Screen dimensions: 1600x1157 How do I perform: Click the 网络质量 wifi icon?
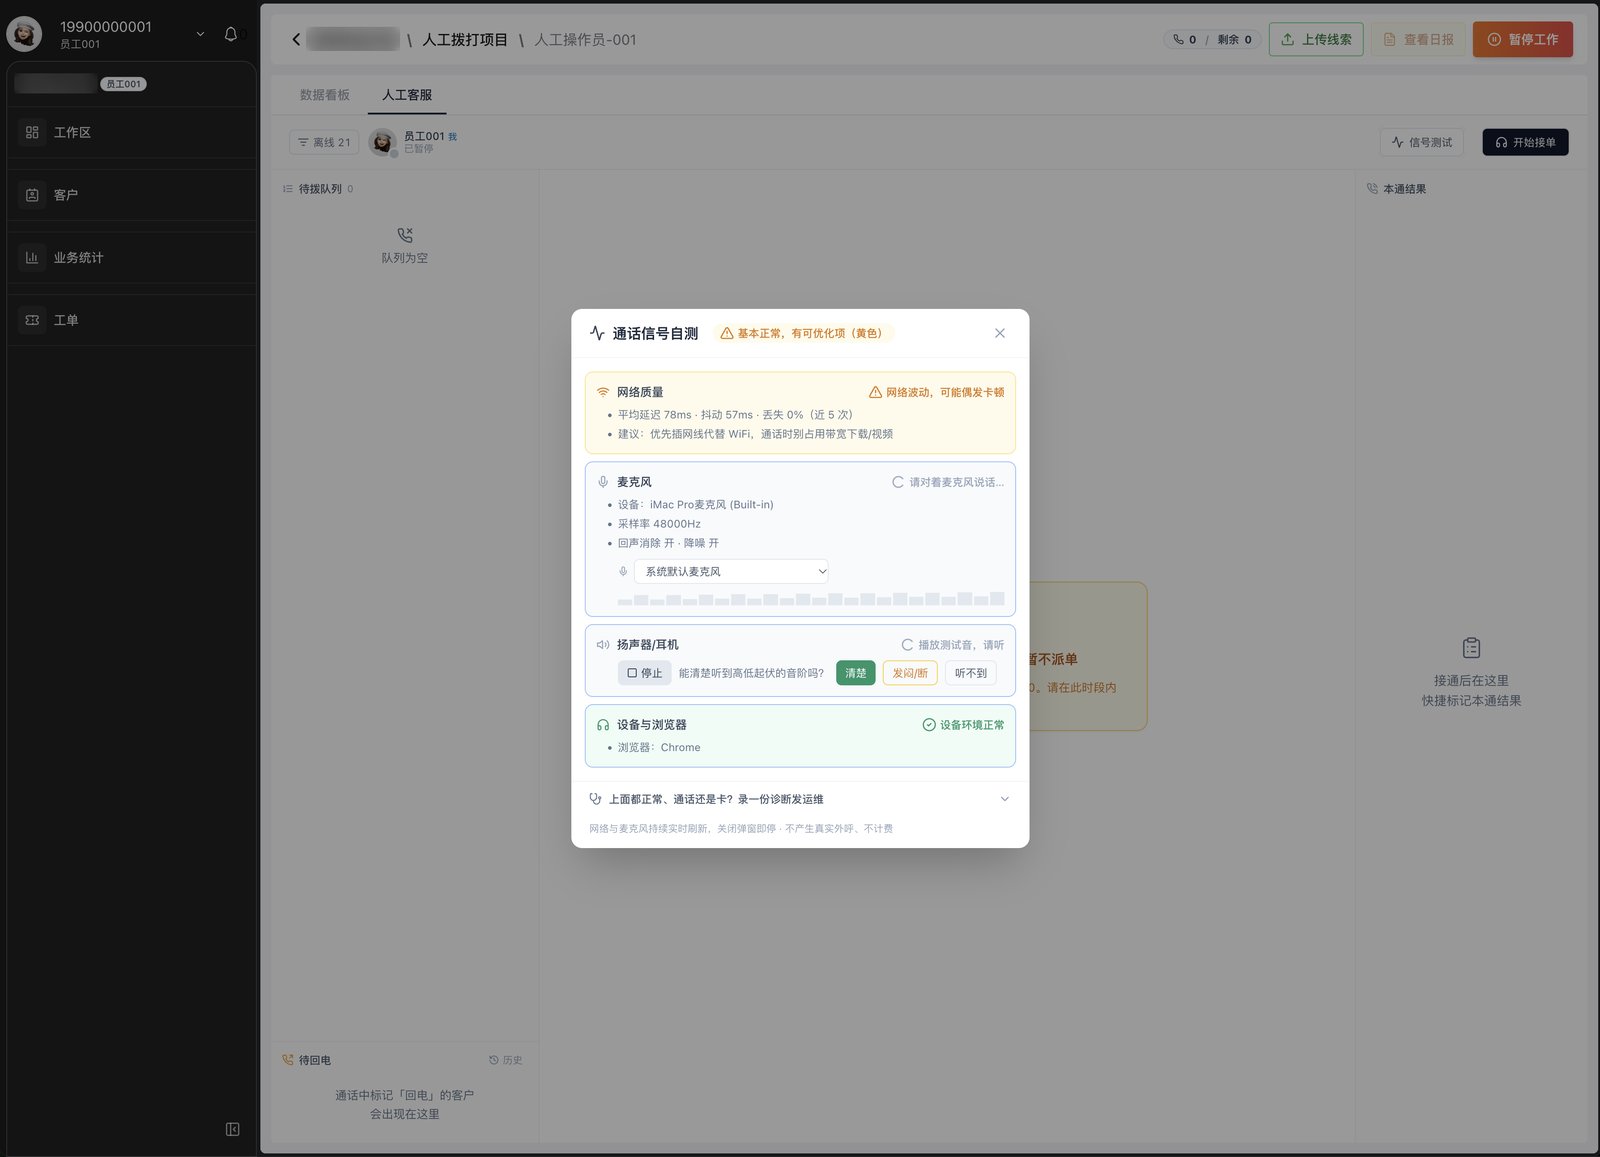click(603, 392)
